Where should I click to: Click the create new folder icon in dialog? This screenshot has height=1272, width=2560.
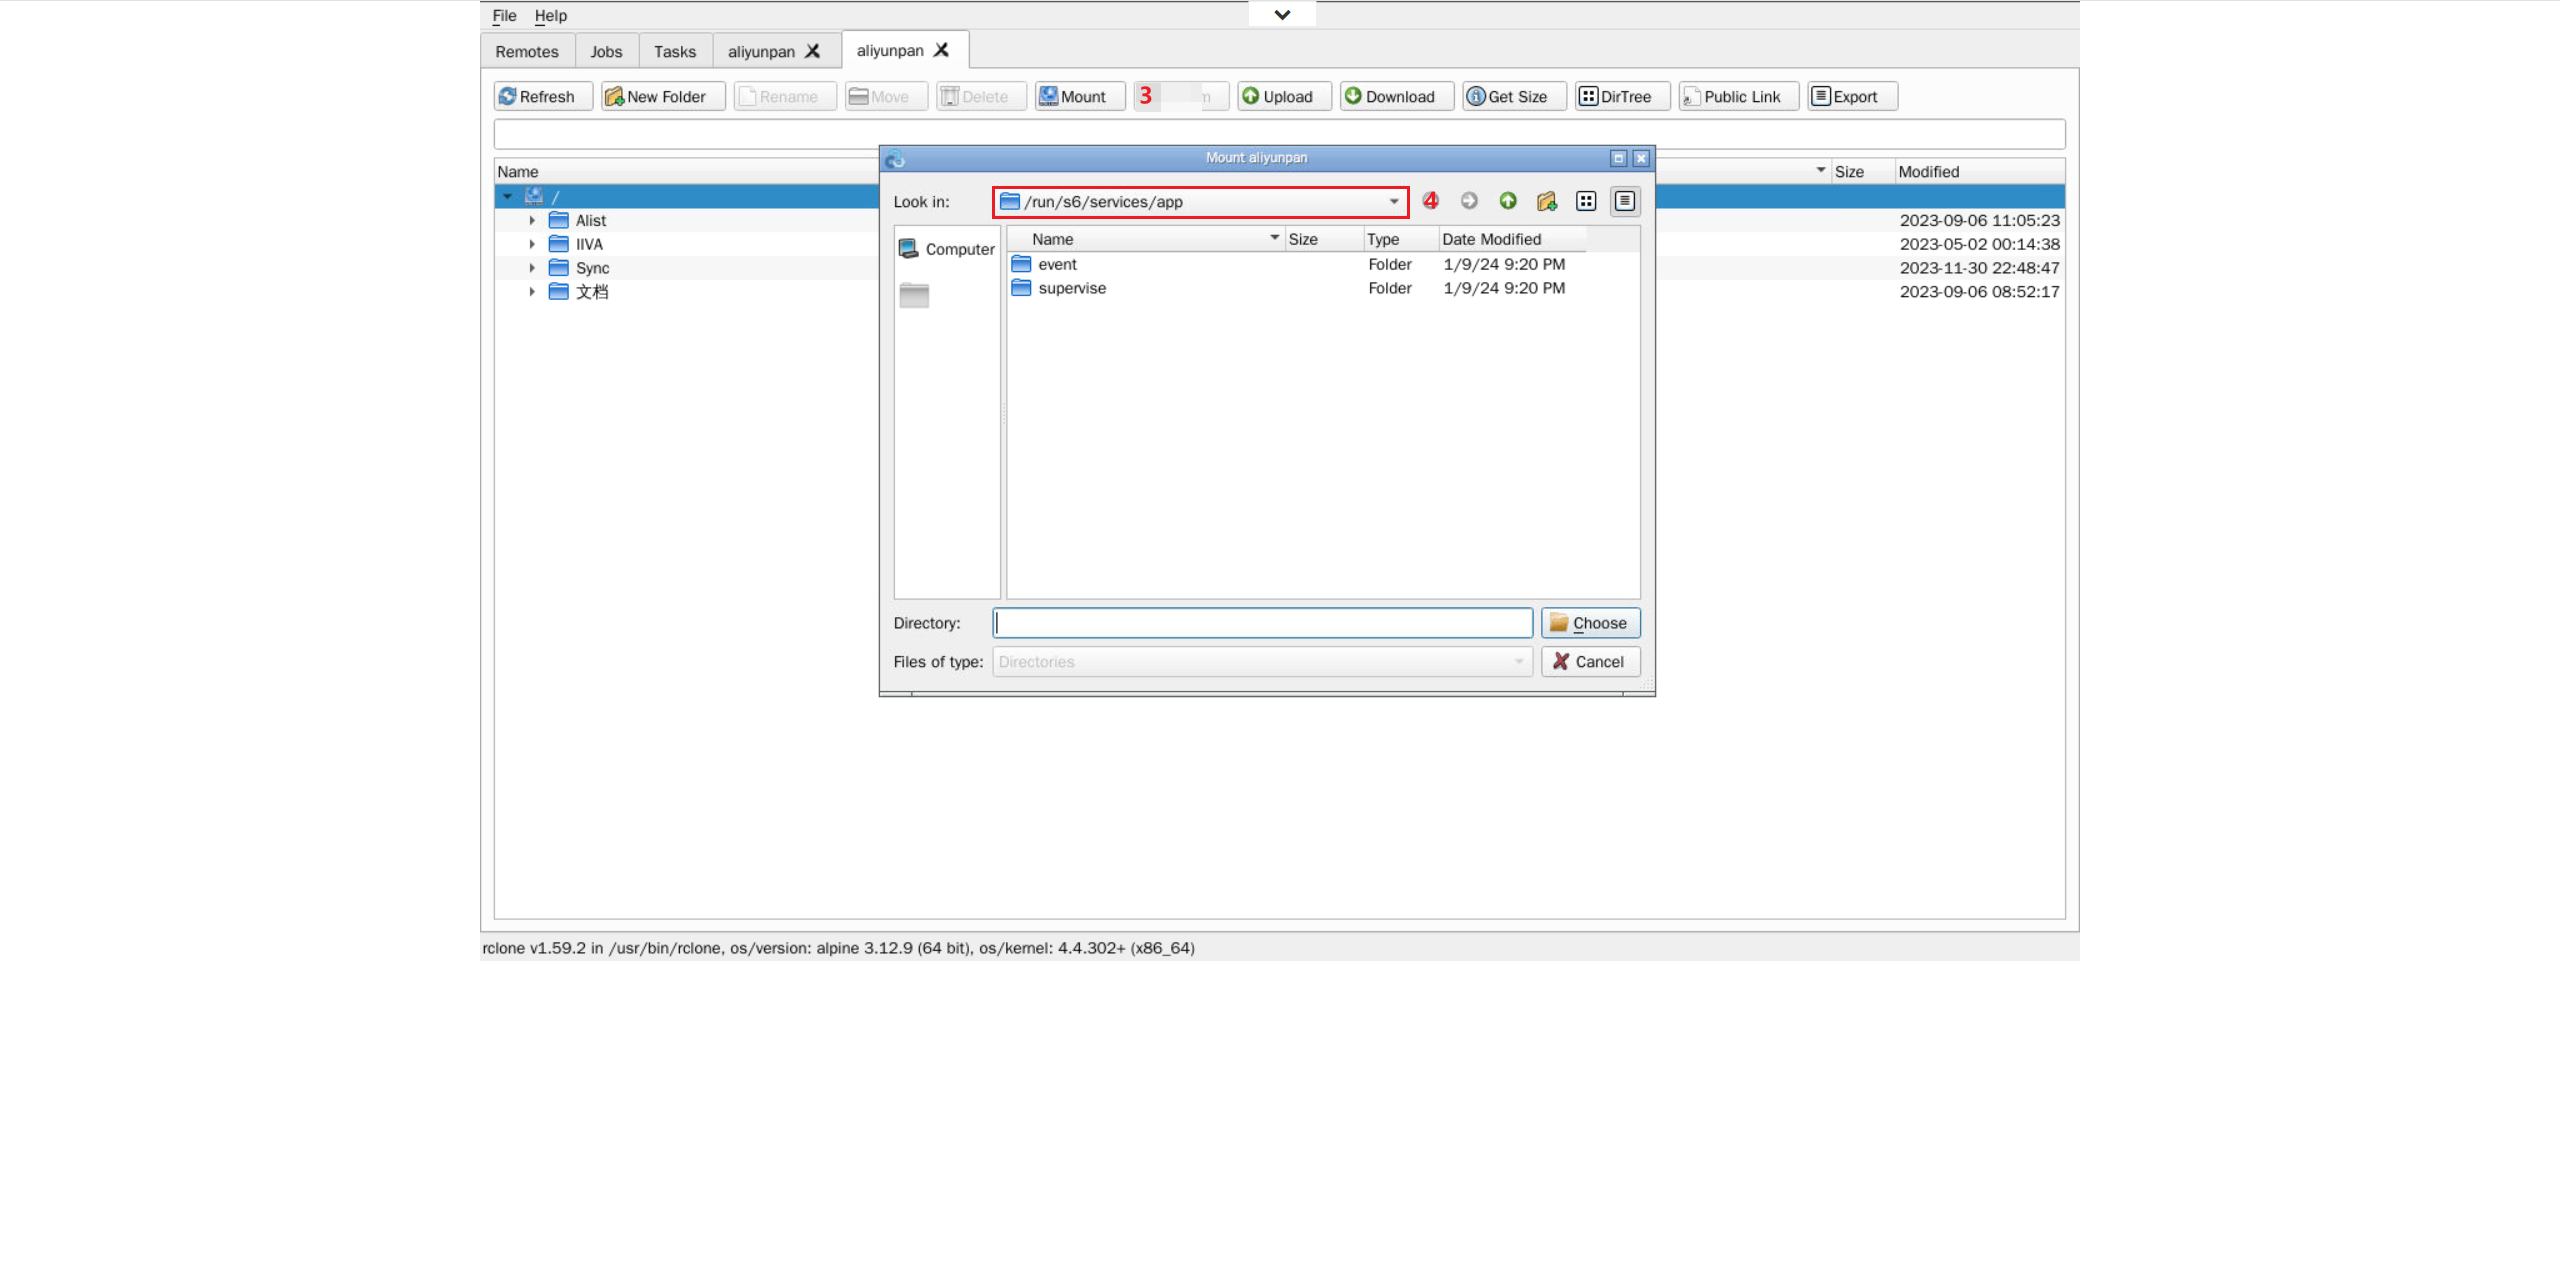(1546, 201)
